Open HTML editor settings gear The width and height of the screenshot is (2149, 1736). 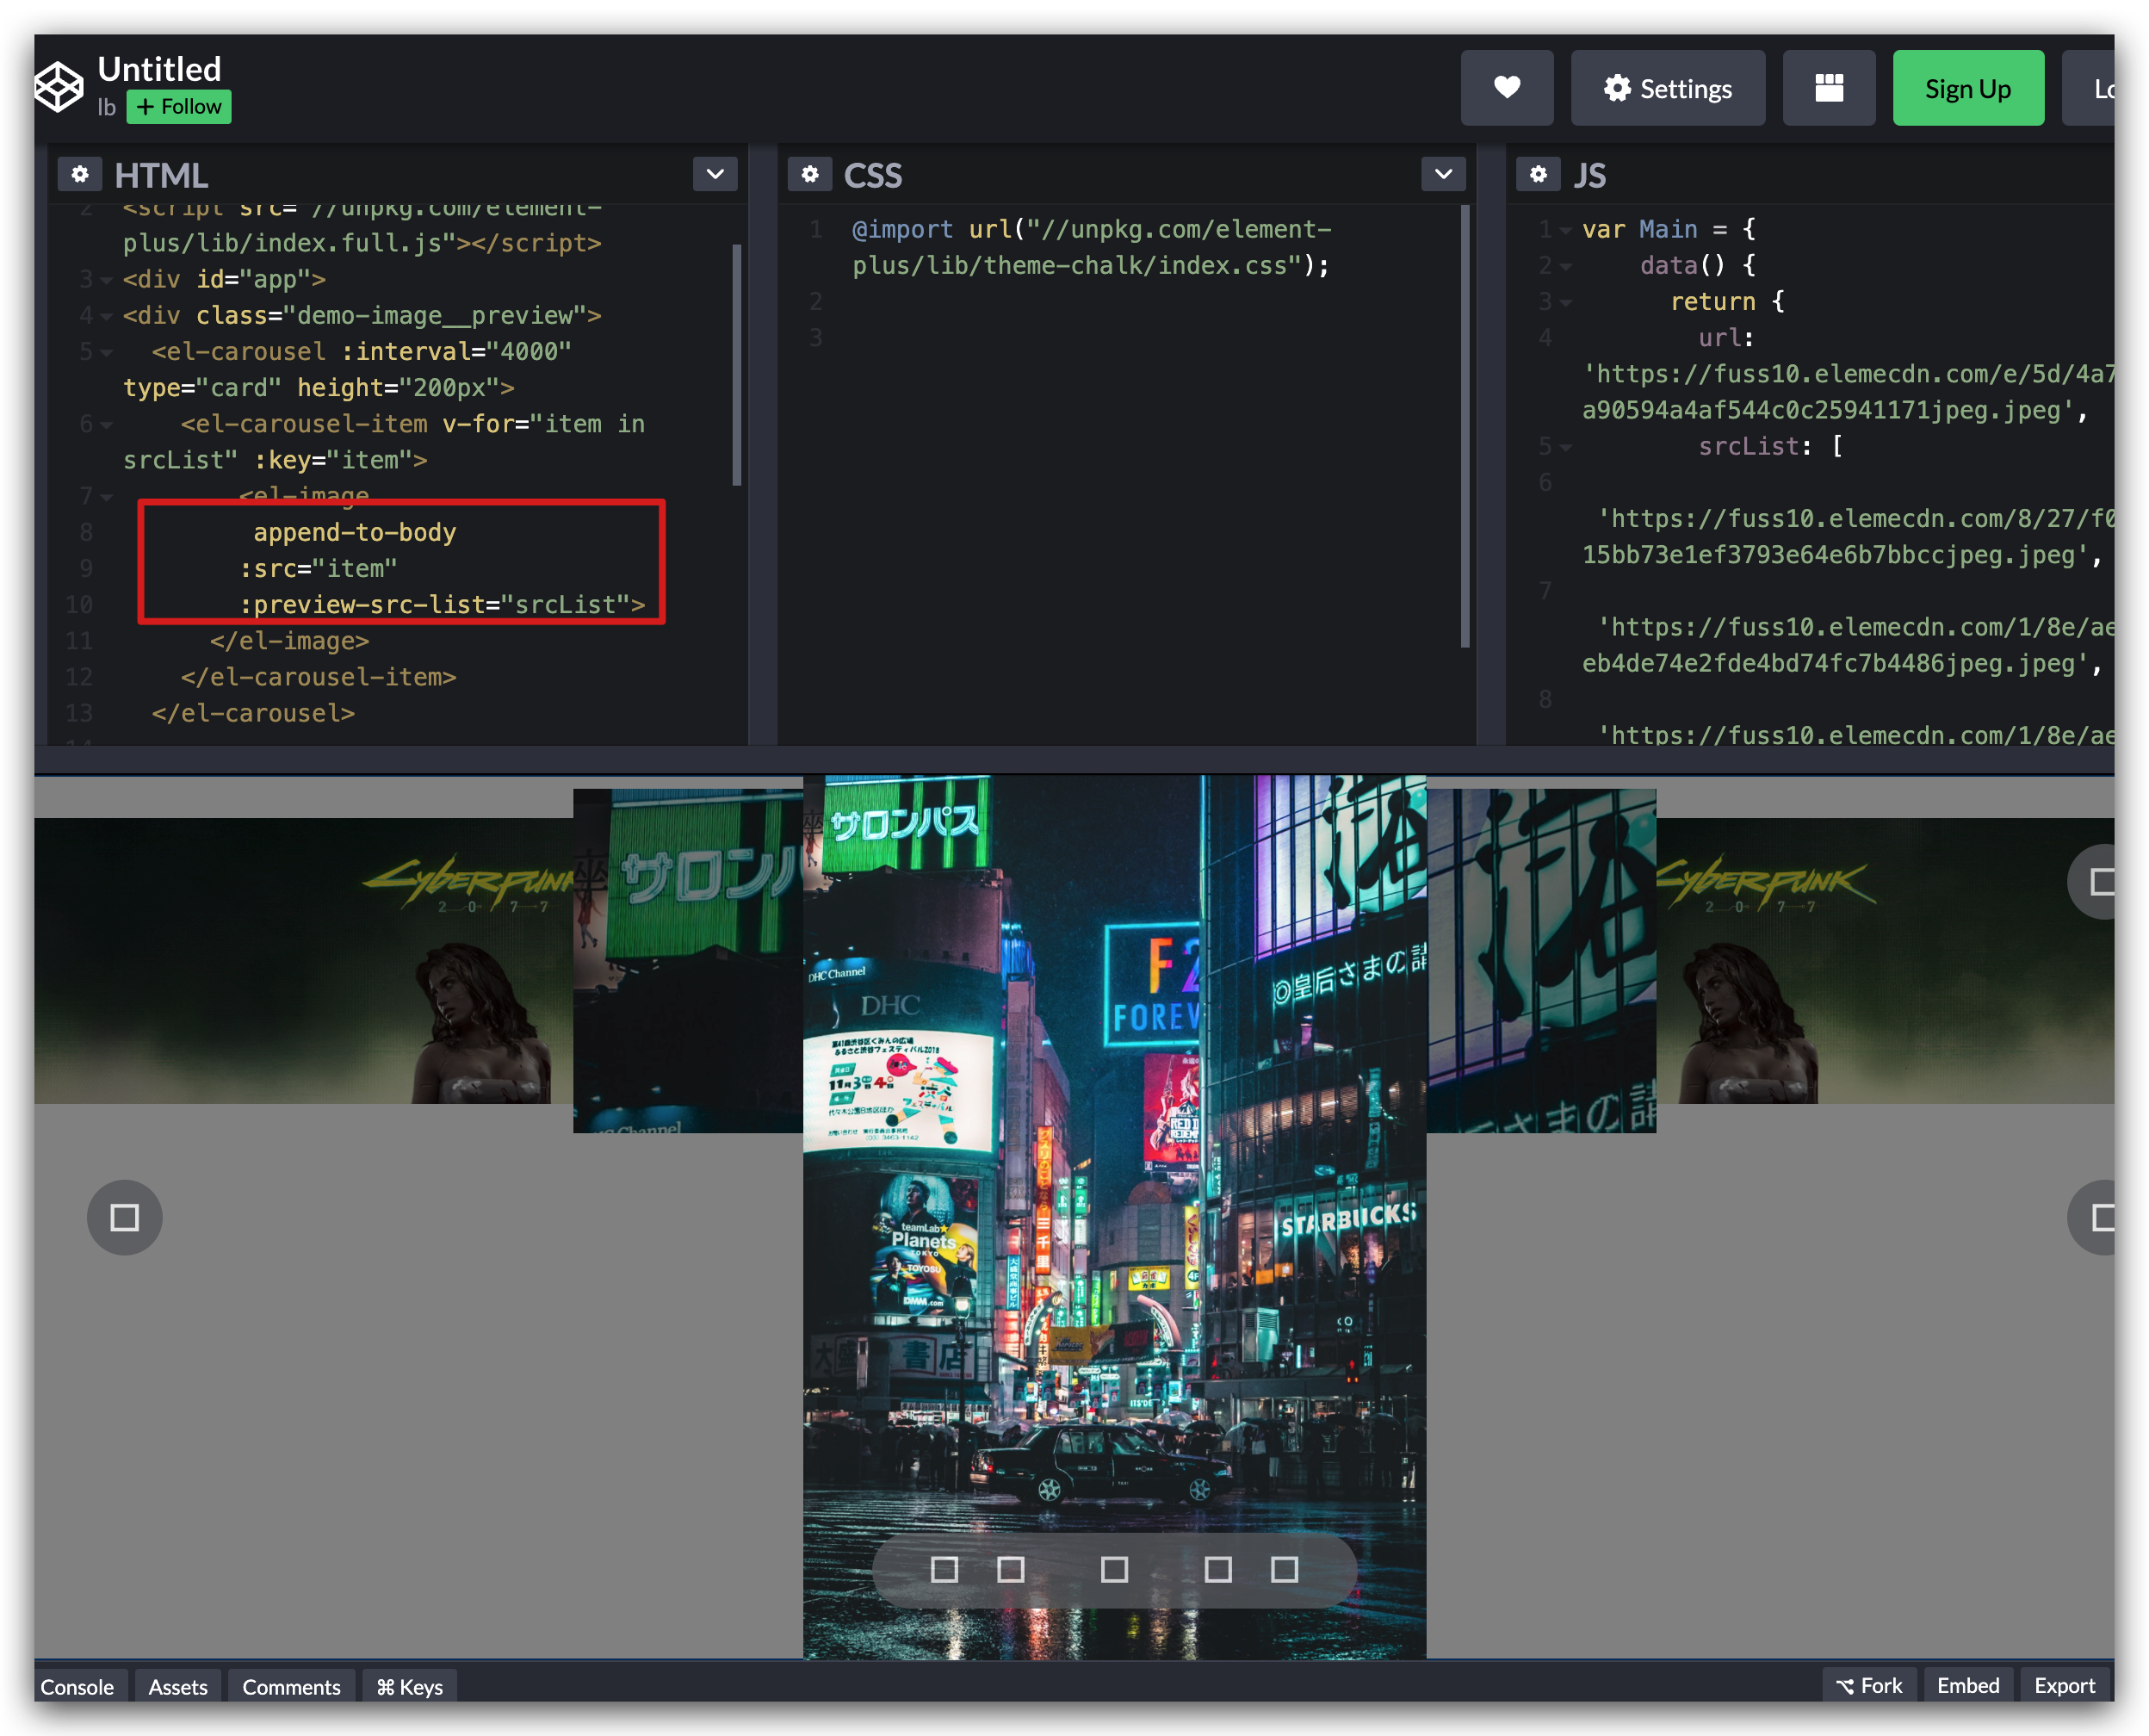point(80,174)
